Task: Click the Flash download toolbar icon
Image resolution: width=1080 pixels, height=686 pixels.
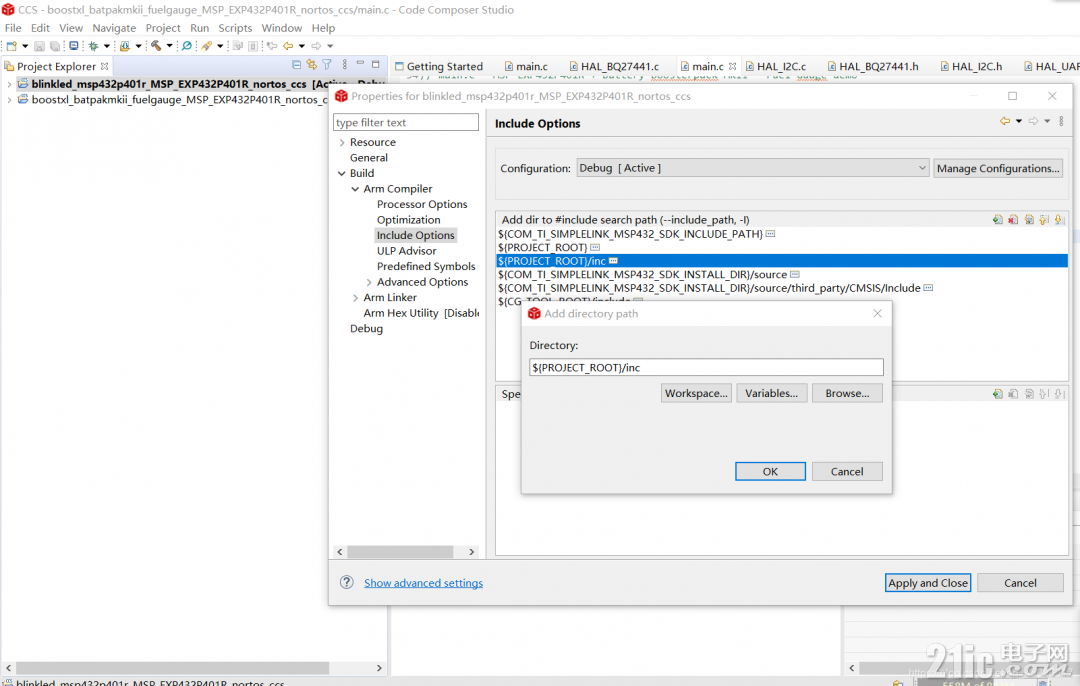Action: coord(125,46)
